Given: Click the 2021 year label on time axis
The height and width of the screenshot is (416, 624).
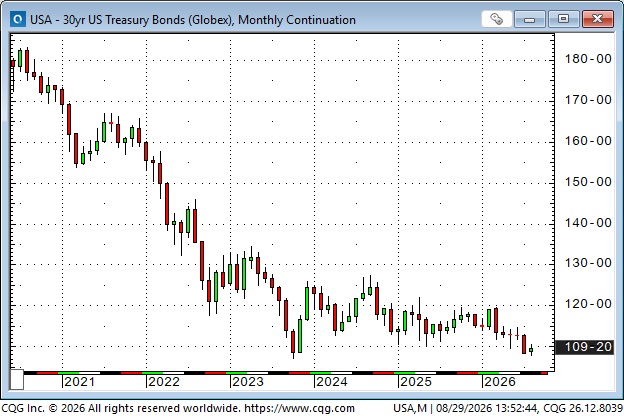Looking at the screenshot, I should [x=80, y=382].
